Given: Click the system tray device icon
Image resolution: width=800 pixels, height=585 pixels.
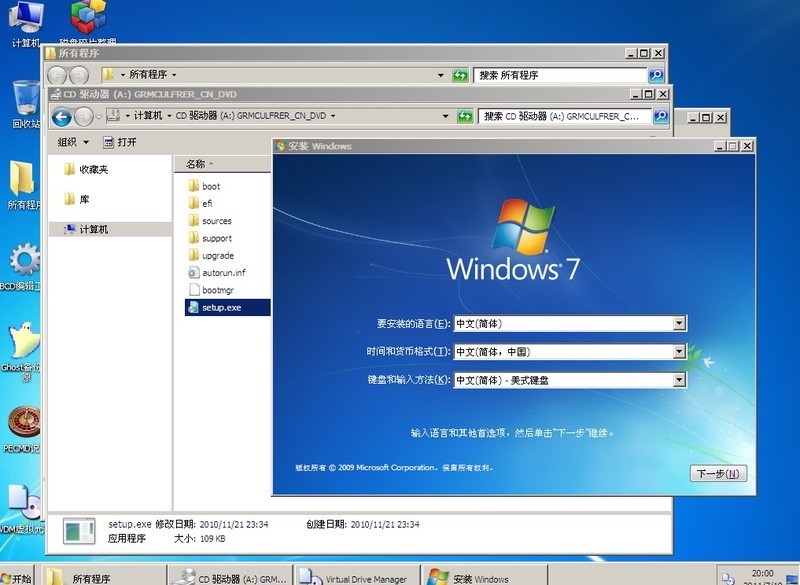Looking at the screenshot, I should pyautogui.click(x=728, y=578).
